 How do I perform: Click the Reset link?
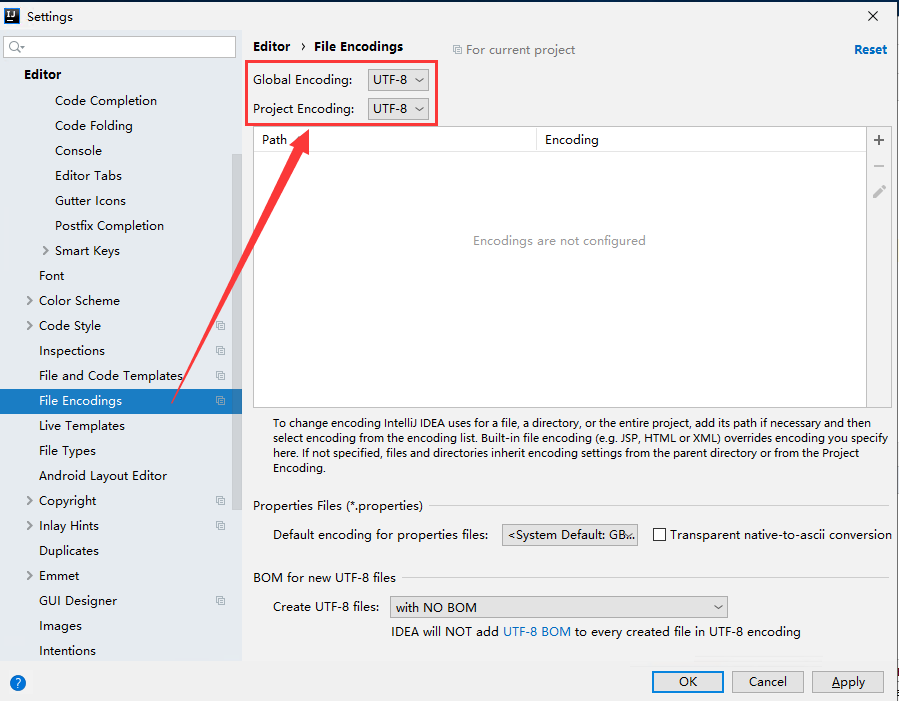coord(870,50)
